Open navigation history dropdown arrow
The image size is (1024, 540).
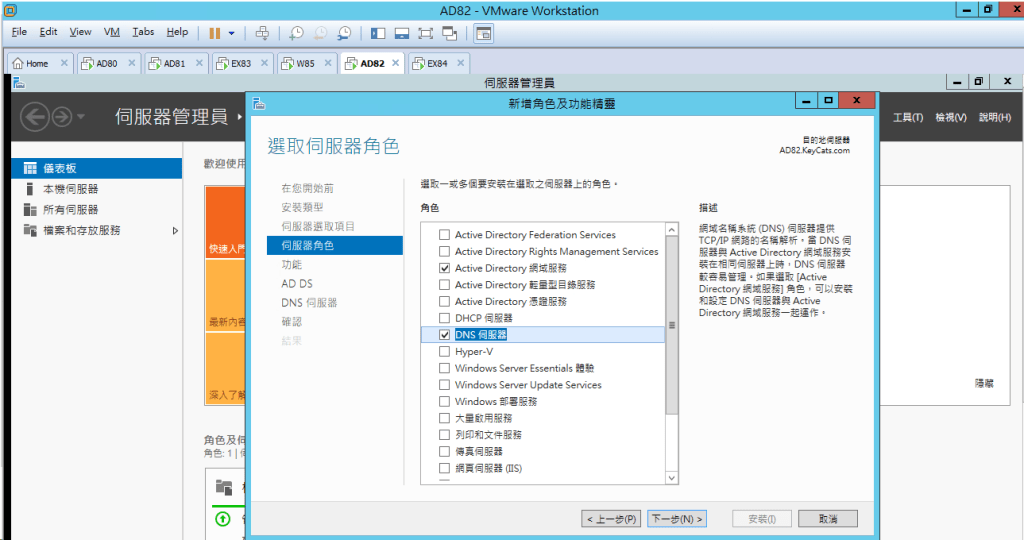[x=80, y=118]
